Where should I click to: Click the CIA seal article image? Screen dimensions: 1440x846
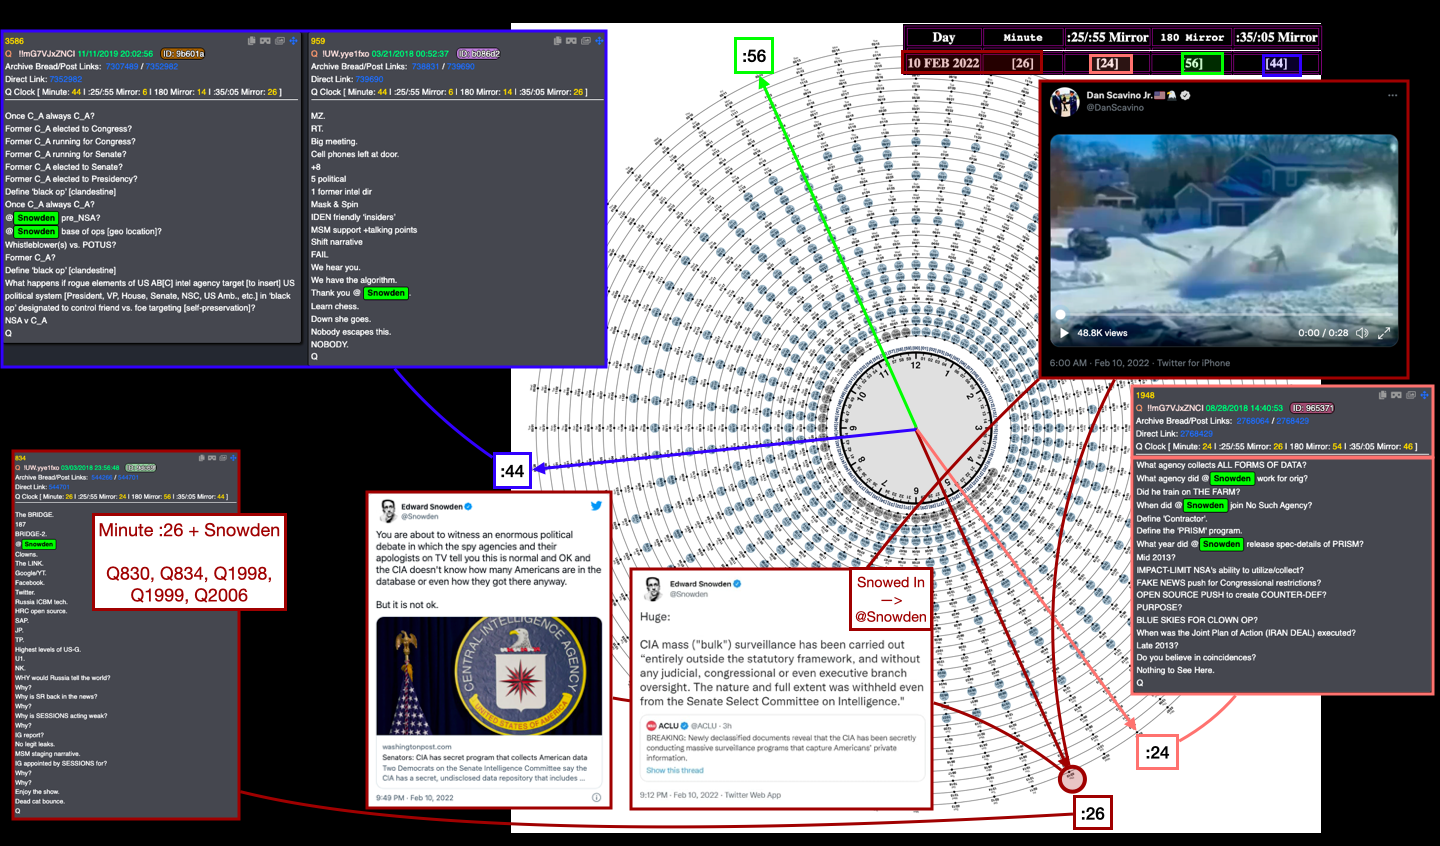coord(489,676)
